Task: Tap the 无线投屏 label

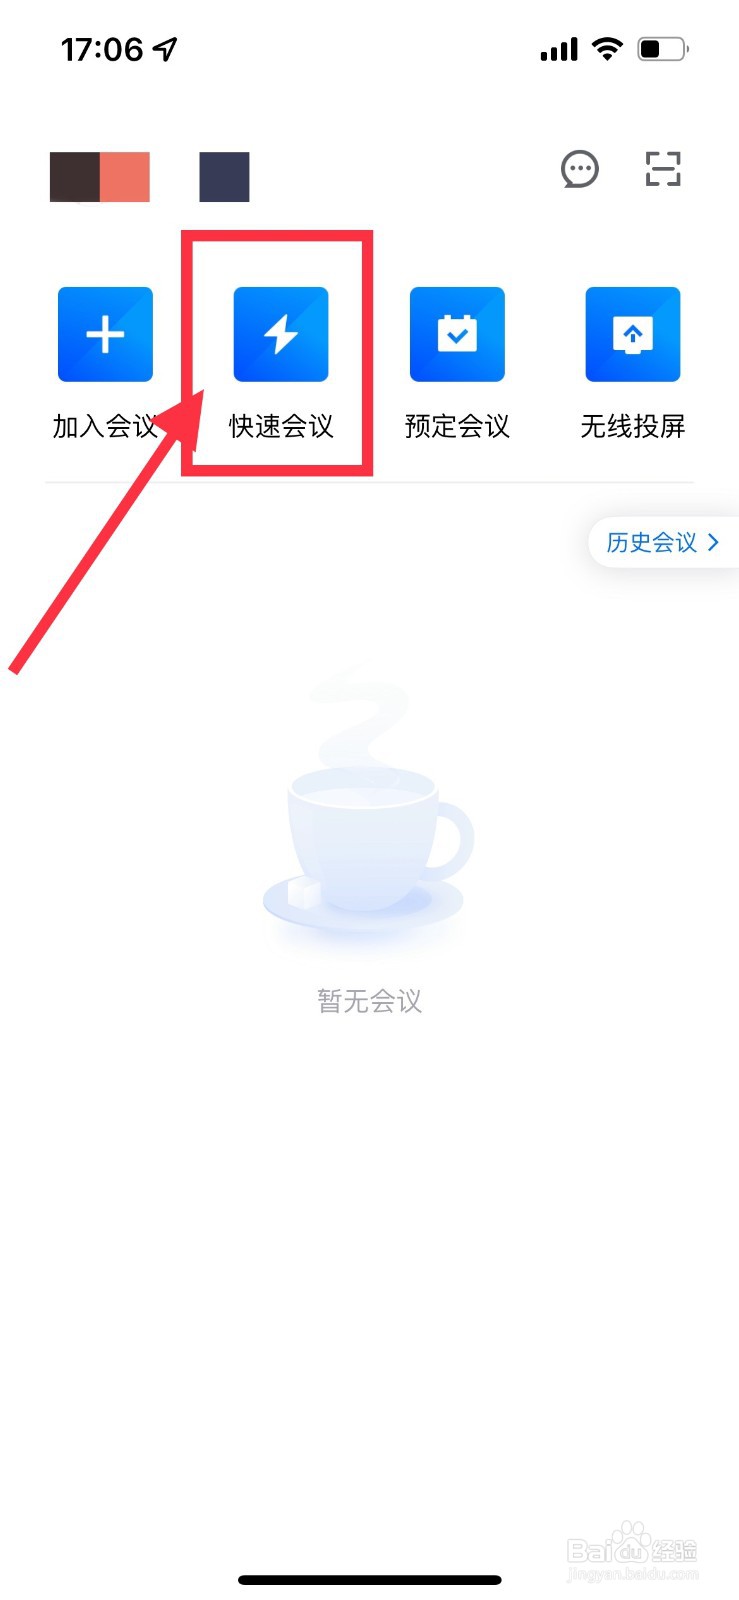Action: 633,427
